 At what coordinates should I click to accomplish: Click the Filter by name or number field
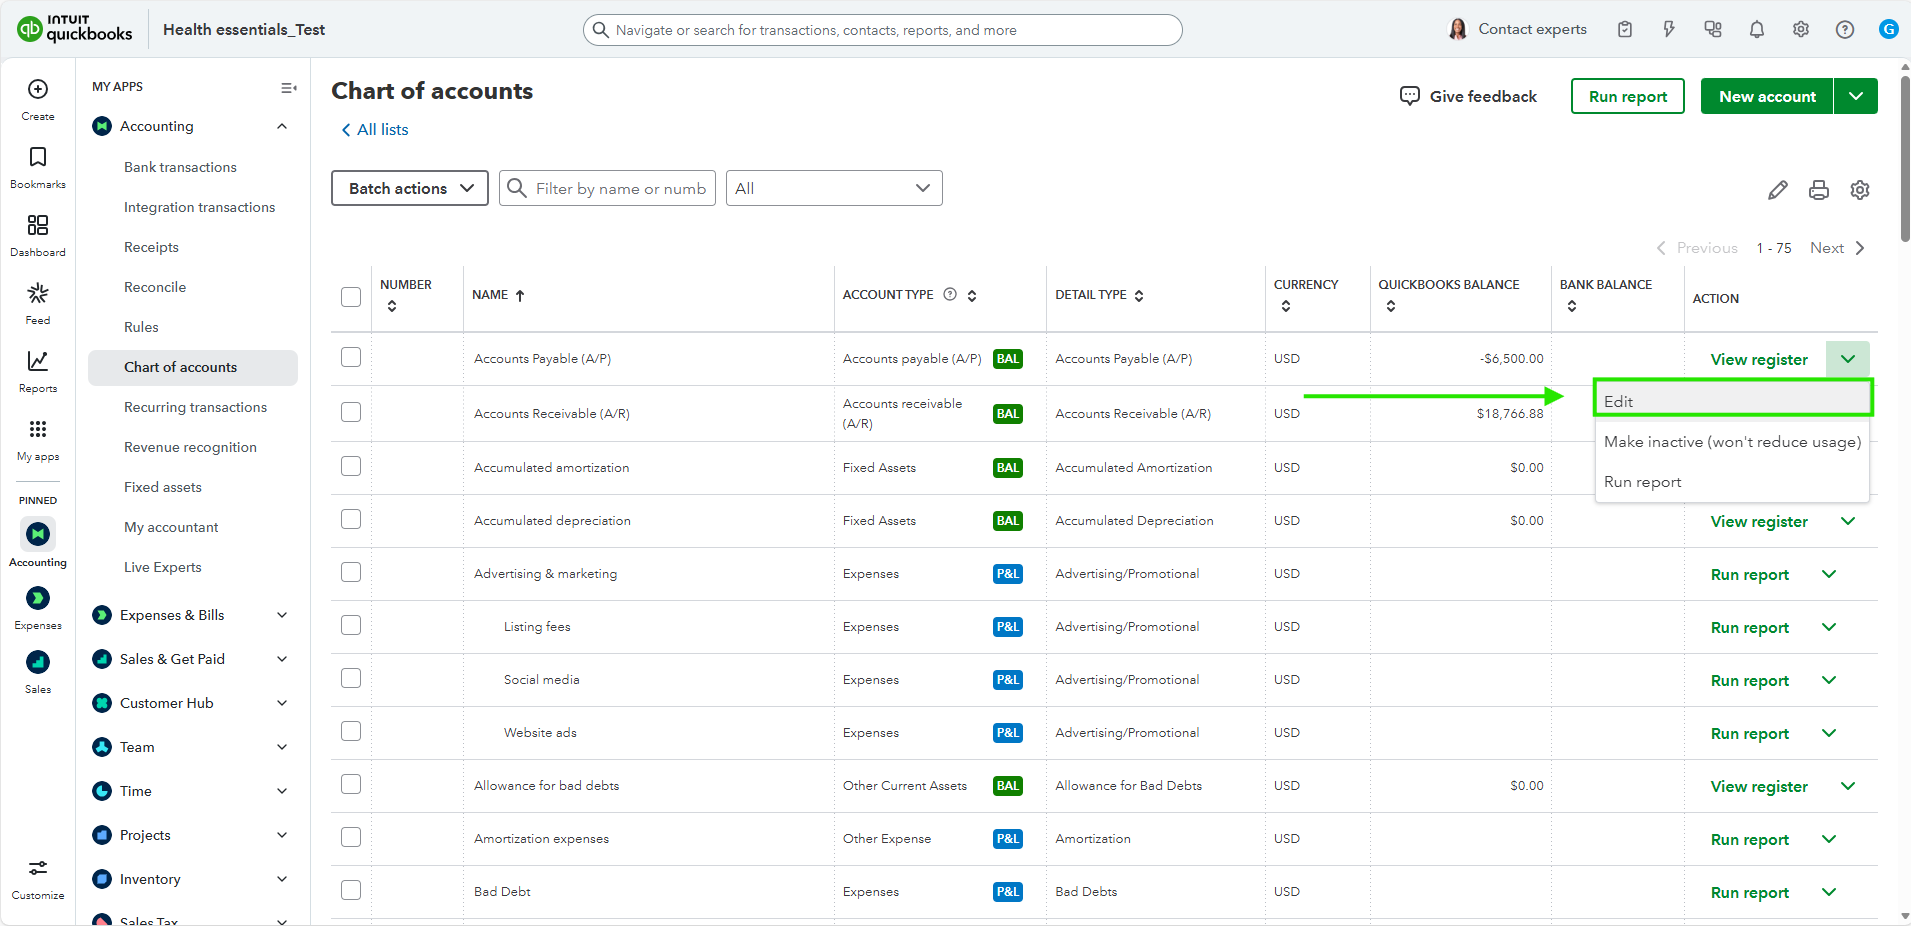click(620, 188)
